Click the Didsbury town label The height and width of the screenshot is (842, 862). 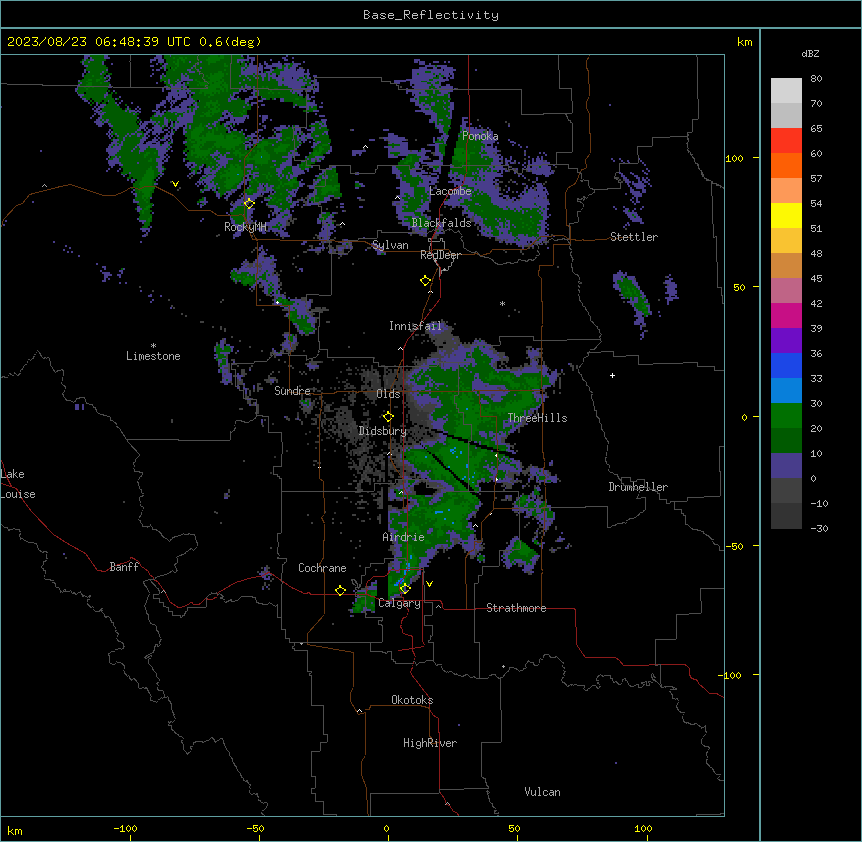coord(383,431)
